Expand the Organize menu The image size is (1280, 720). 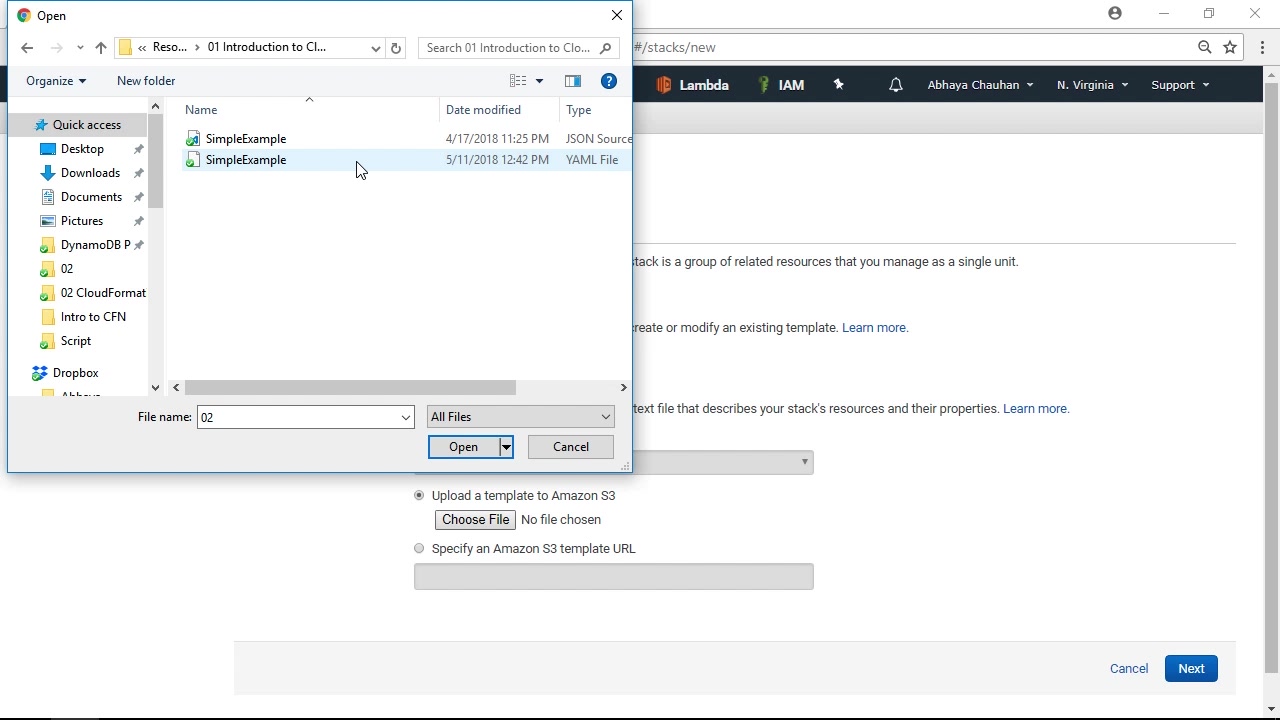pos(56,81)
